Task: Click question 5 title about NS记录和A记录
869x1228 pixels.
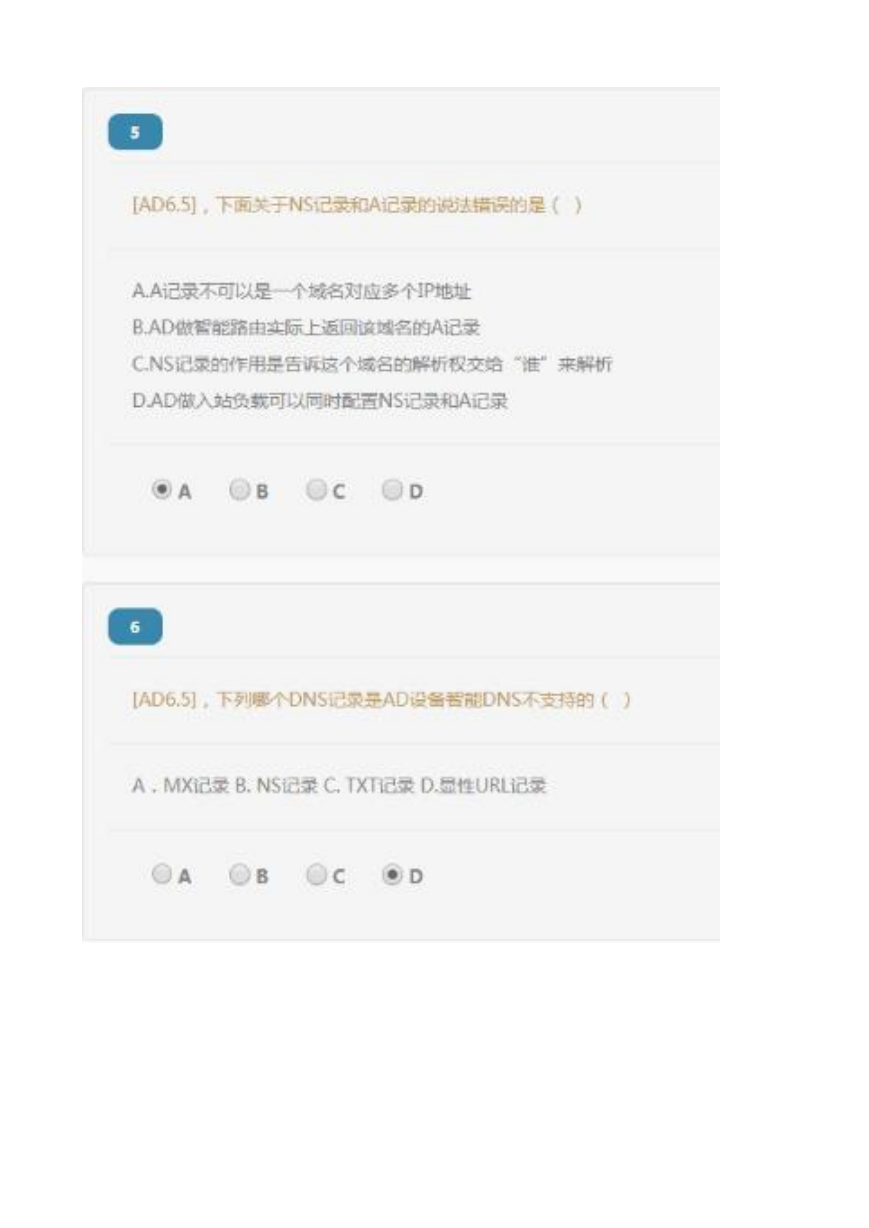Action: click(357, 205)
